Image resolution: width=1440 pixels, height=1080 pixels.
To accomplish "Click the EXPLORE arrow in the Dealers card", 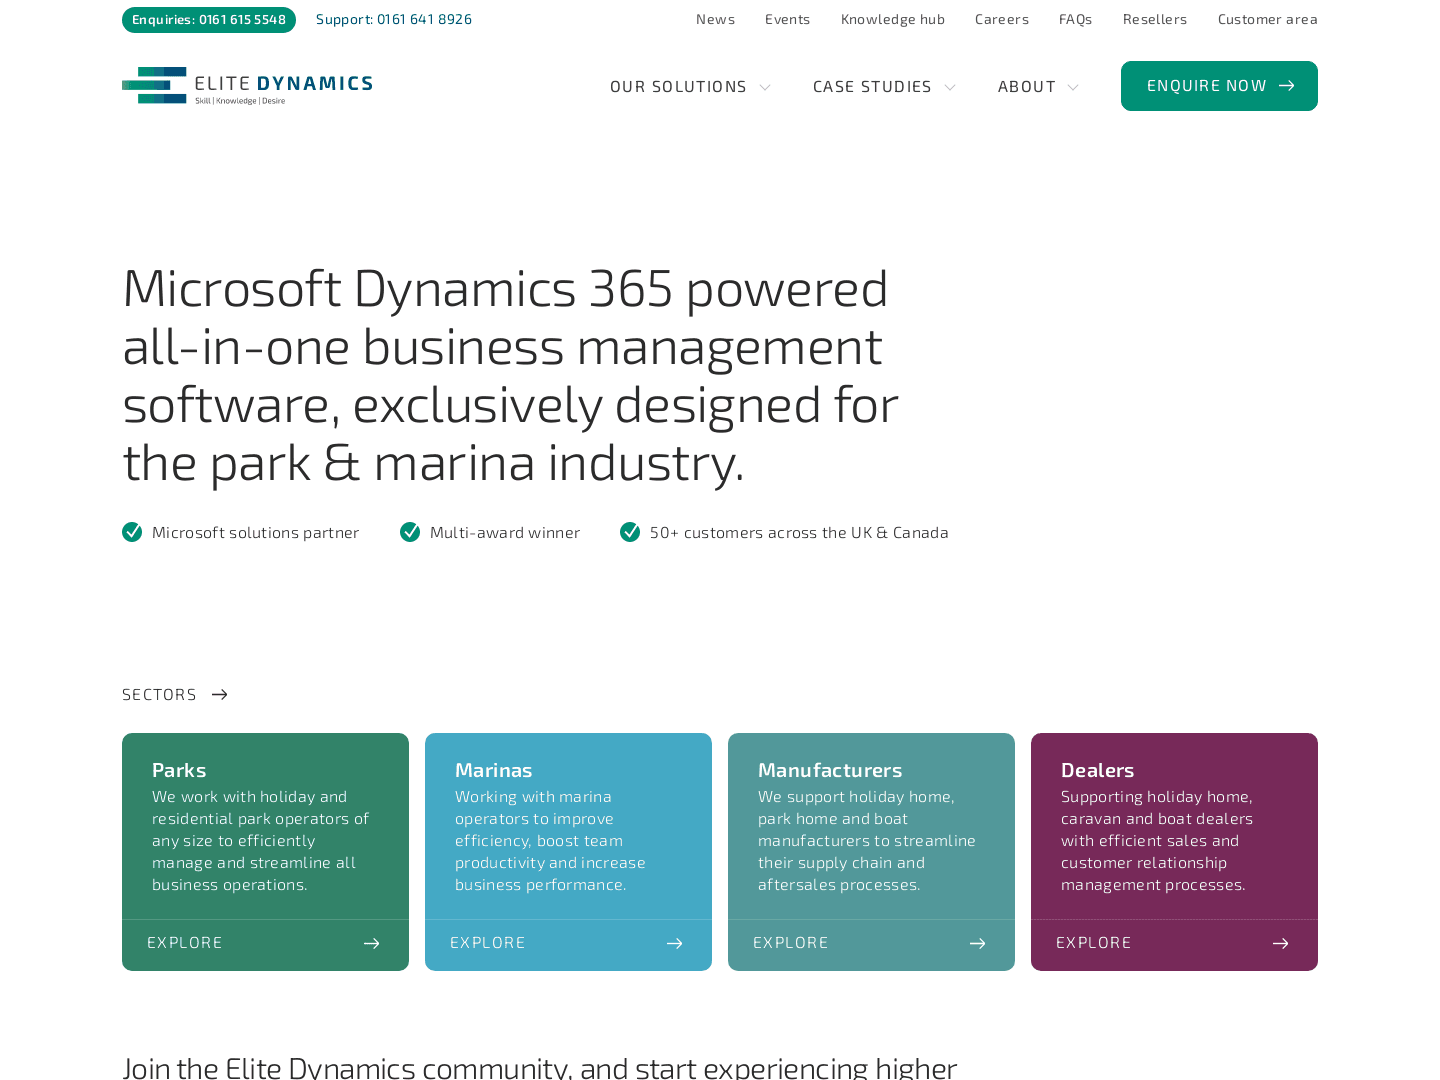I will click(1280, 942).
